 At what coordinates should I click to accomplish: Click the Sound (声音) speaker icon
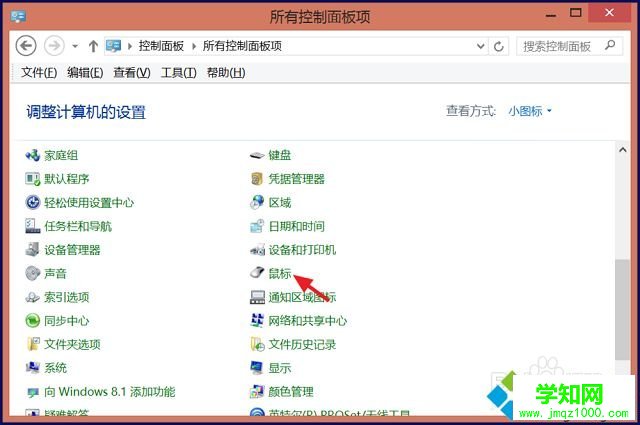(x=32, y=274)
